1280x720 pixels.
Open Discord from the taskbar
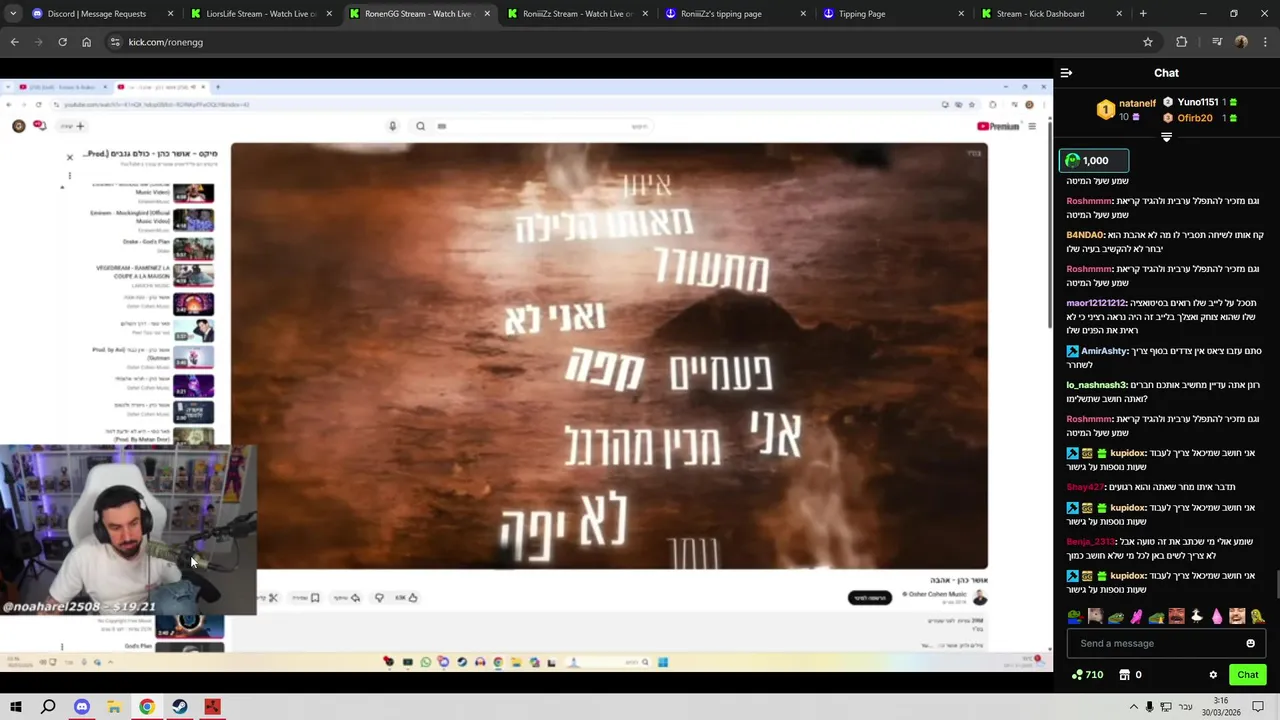(x=81, y=707)
